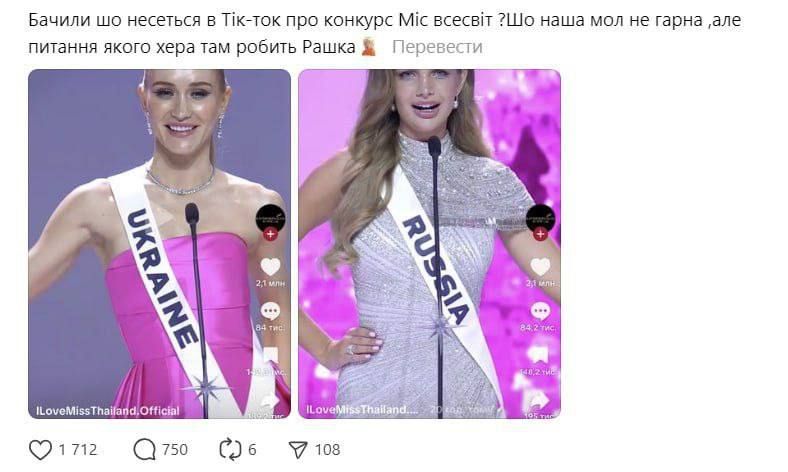Follow via red plus on Ukraine video
Screen dimensions: 788x472
click(270, 234)
